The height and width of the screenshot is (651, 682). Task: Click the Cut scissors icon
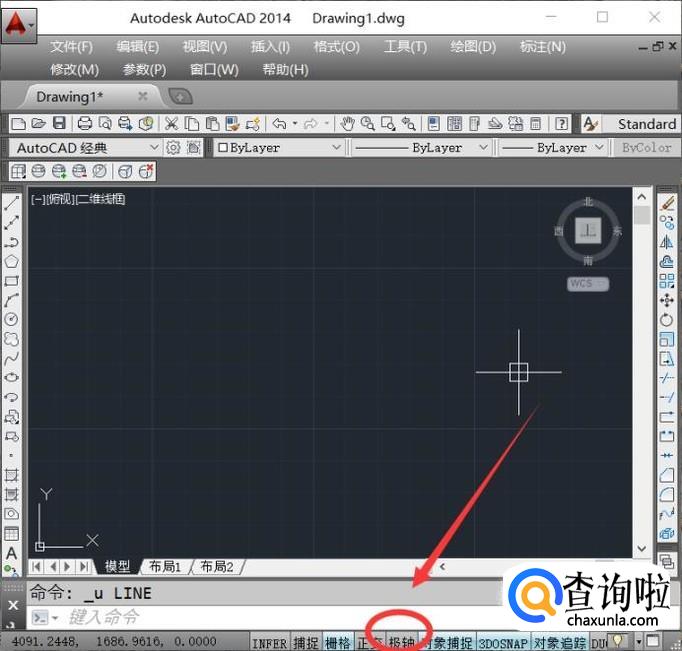click(x=171, y=124)
